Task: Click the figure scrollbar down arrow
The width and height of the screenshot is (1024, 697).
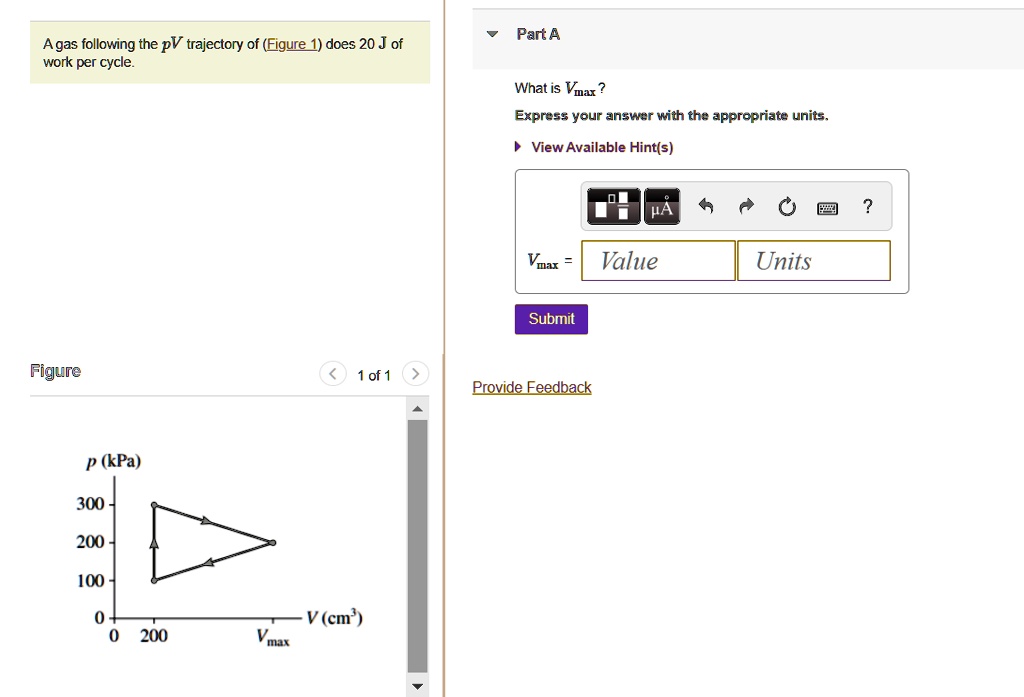Action: tap(417, 686)
